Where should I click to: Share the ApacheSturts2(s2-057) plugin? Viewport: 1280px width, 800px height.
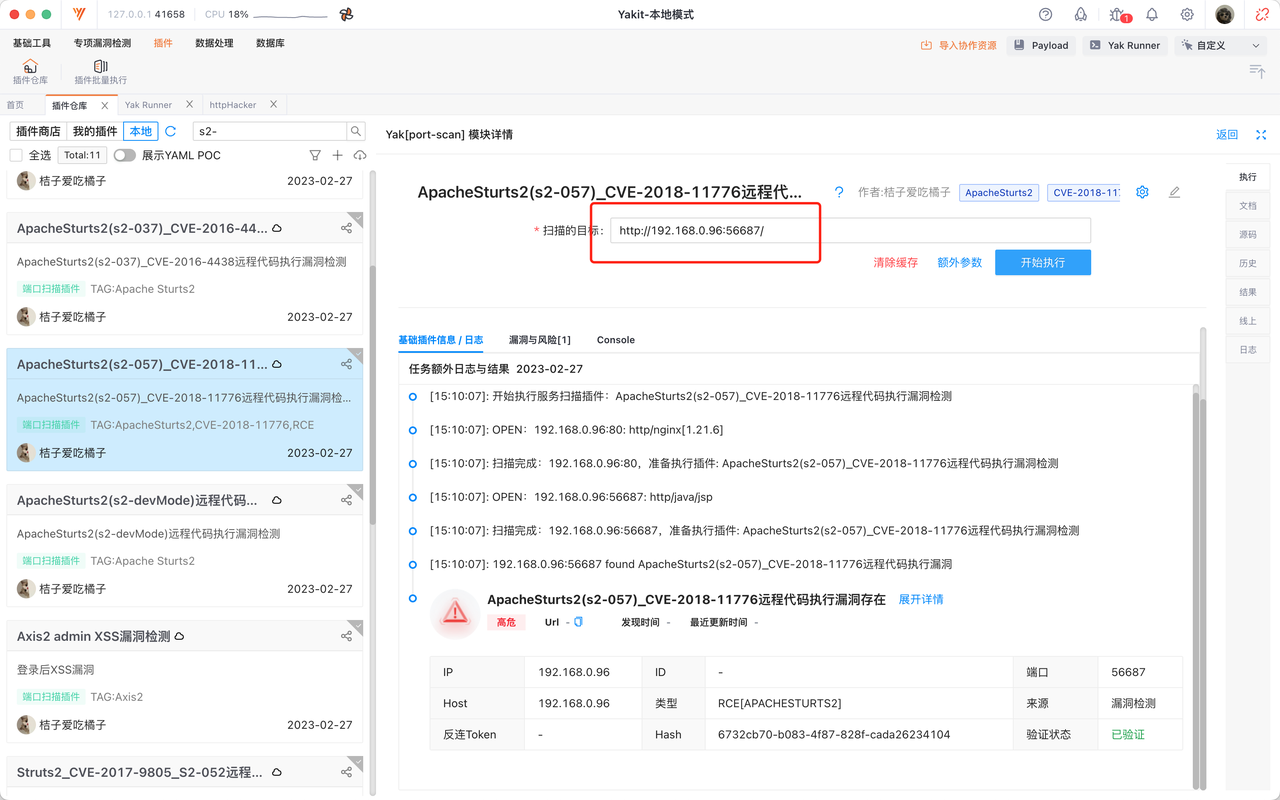(x=346, y=364)
